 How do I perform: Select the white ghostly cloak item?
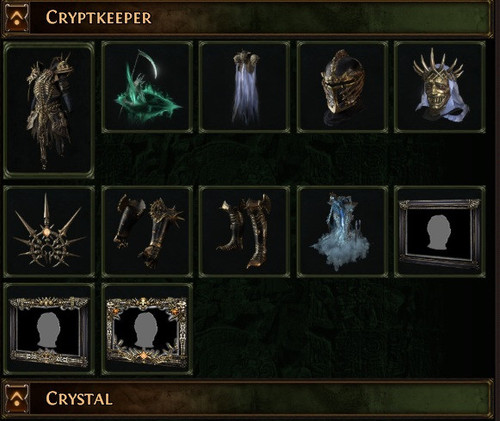[244, 87]
